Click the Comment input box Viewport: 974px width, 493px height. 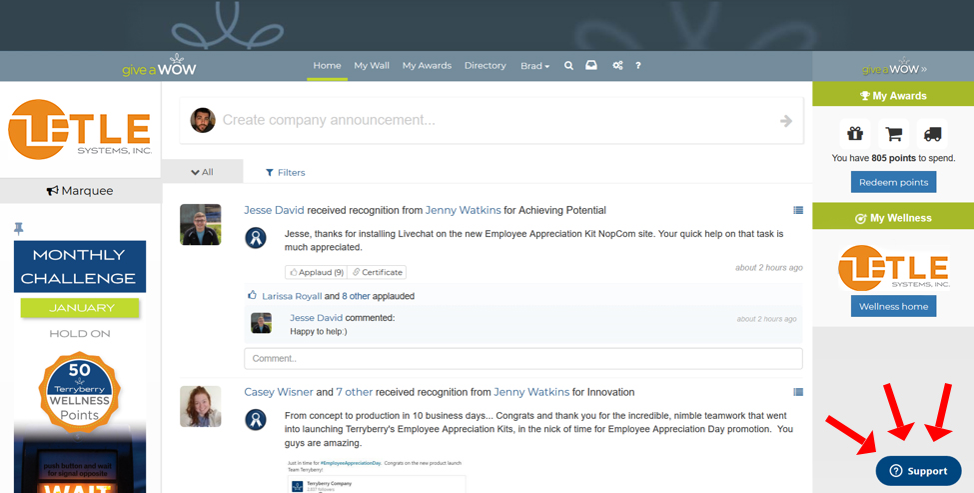[x=523, y=358]
